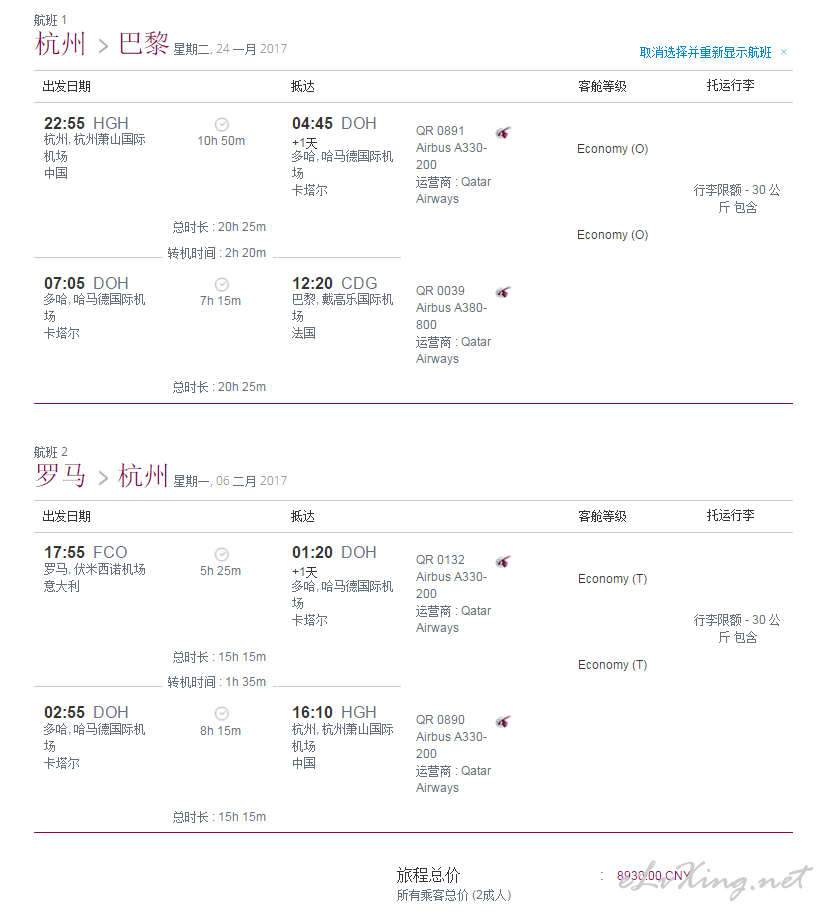Click the 托运行李 header in flight 2
The image size is (823, 913).
point(730,515)
